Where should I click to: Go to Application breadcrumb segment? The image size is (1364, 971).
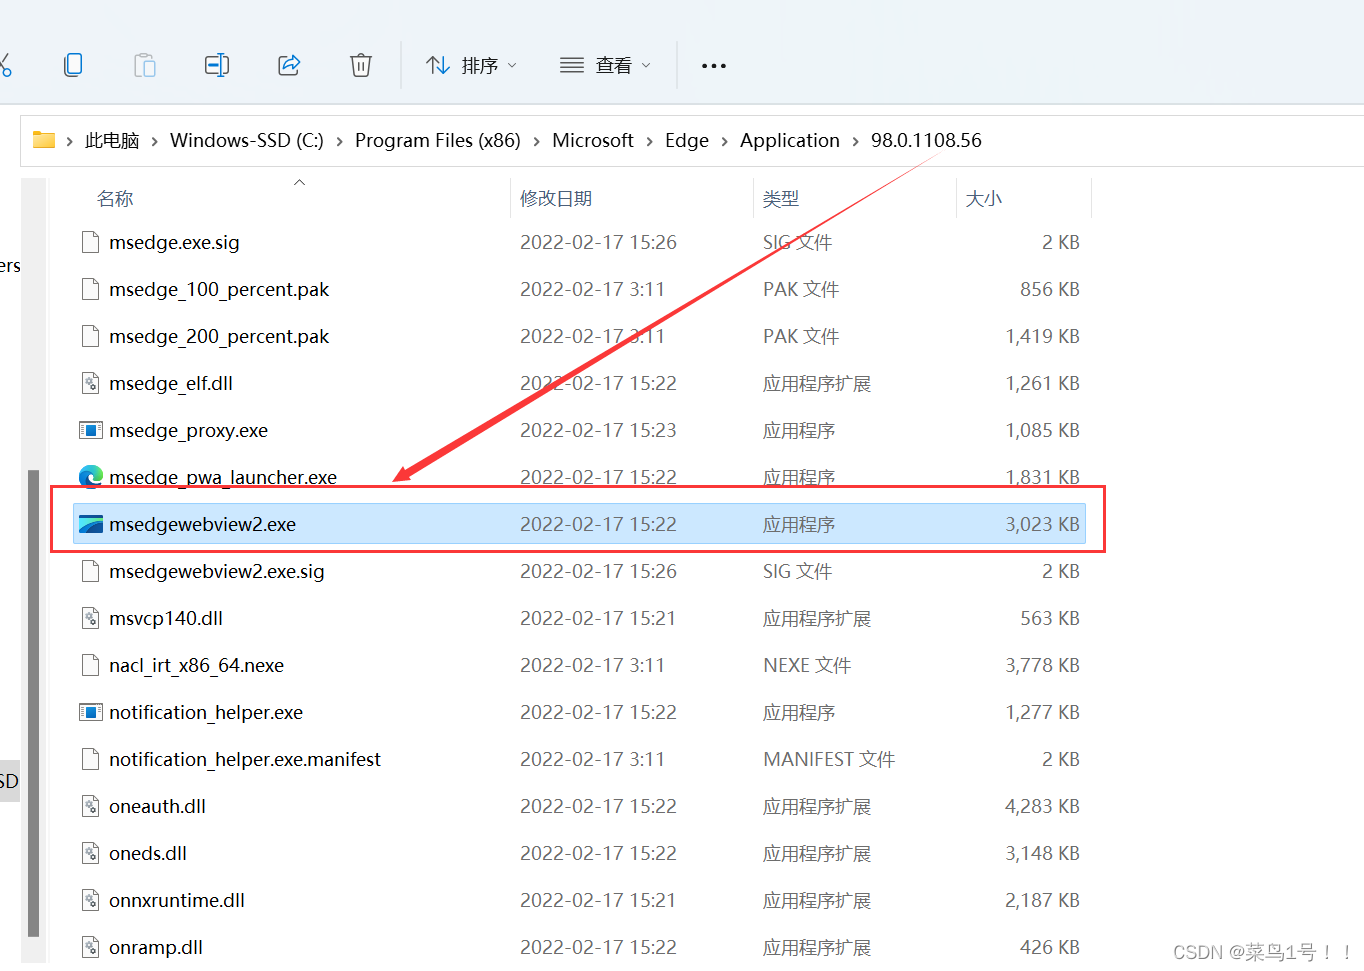tap(790, 140)
